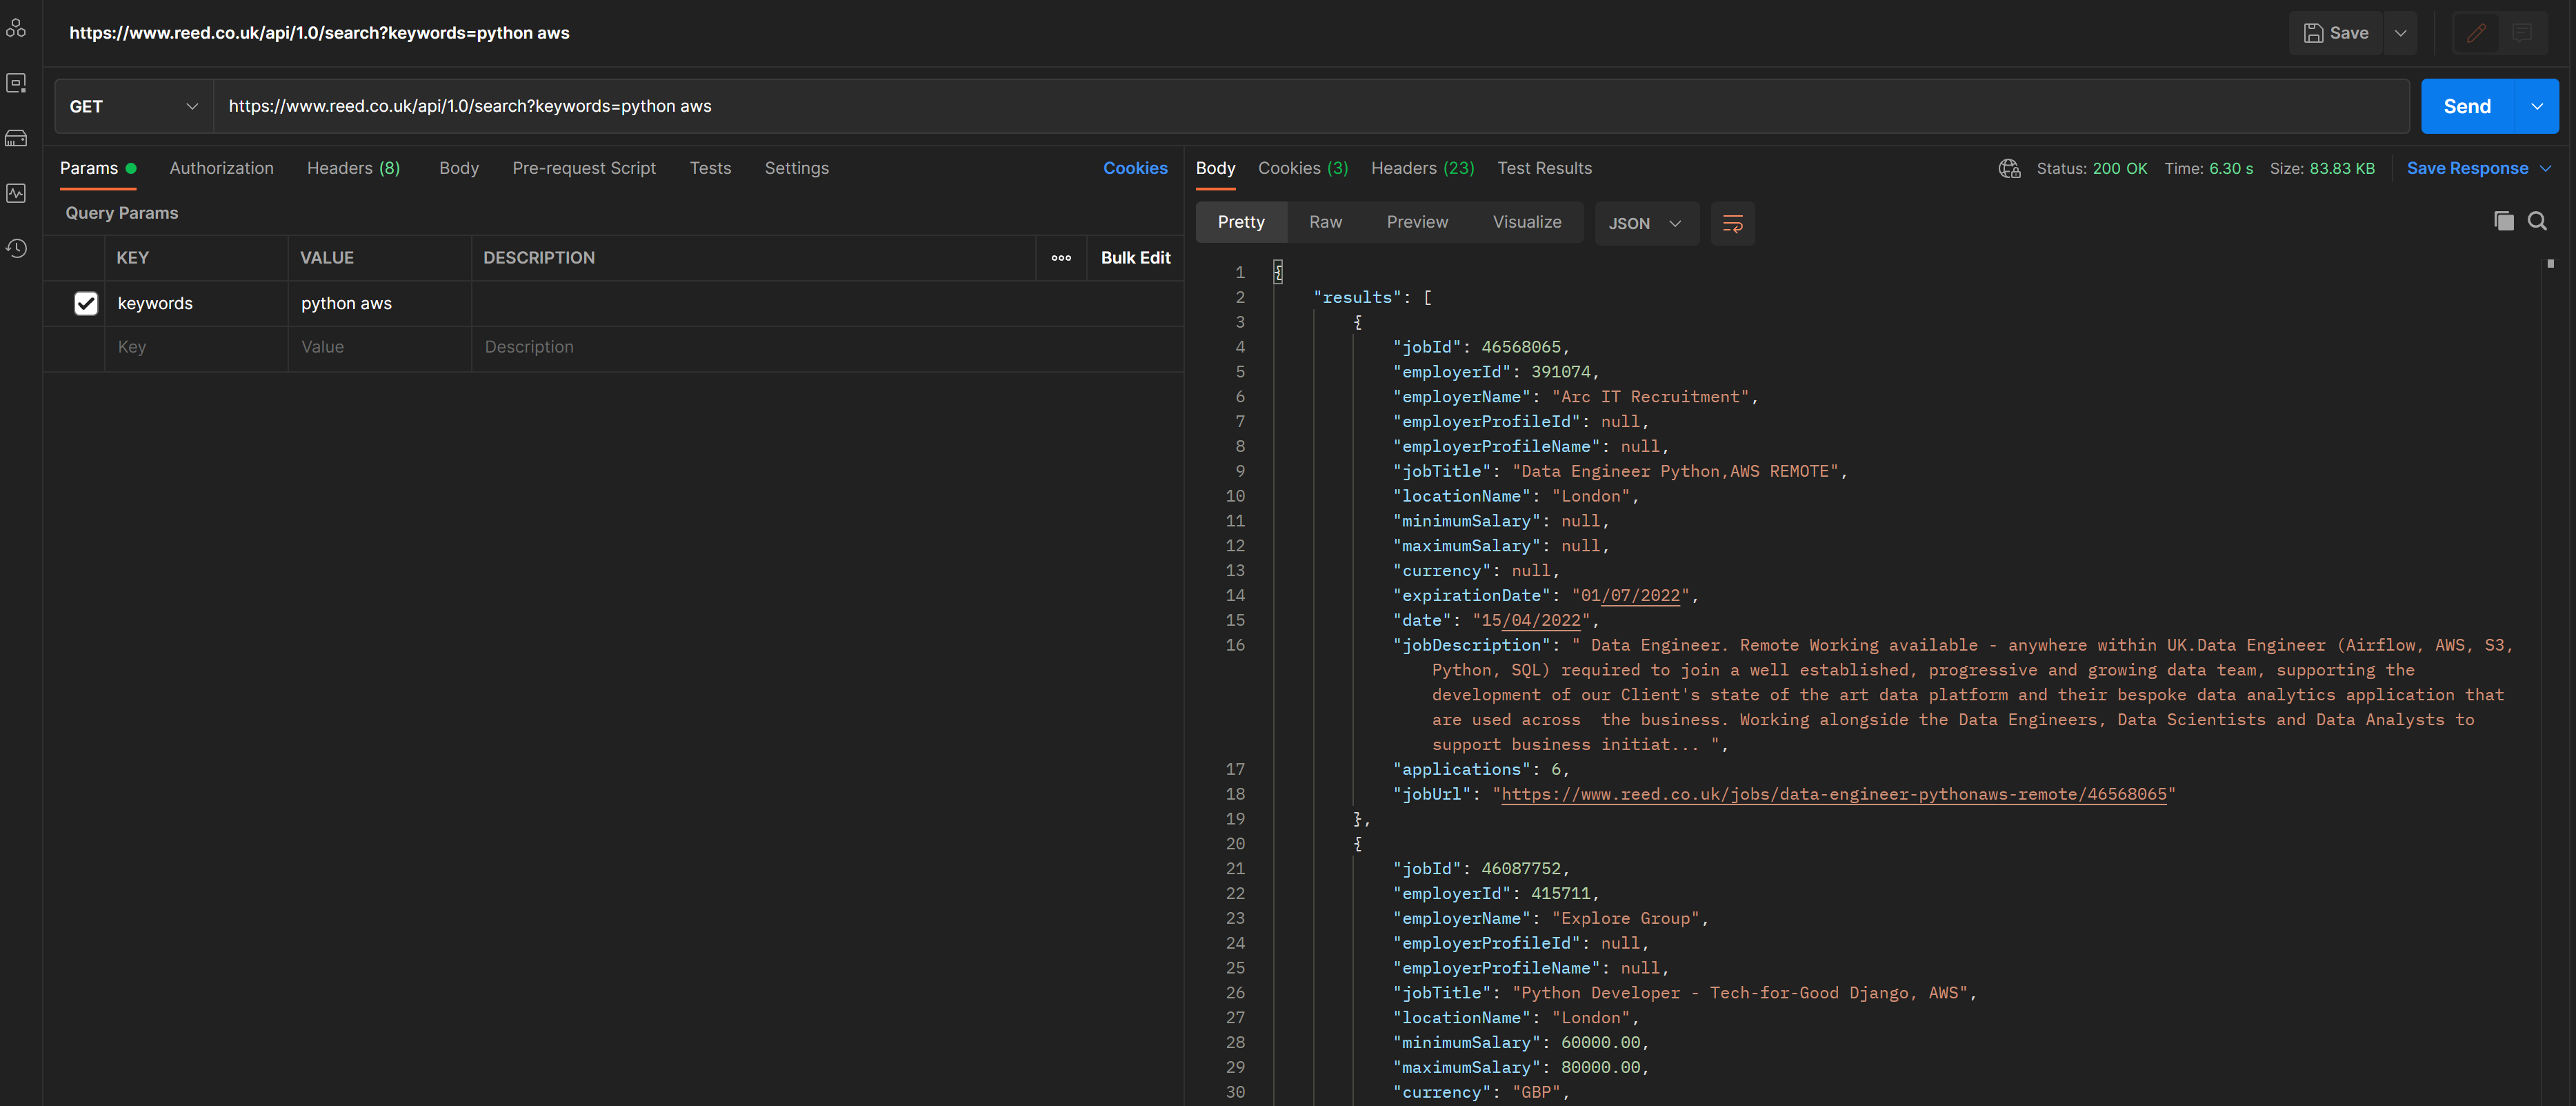The height and width of the screenshot is (1106, 2576).
Task: Expand the Save Response dropdown chevron
Action: [2545, 168]
